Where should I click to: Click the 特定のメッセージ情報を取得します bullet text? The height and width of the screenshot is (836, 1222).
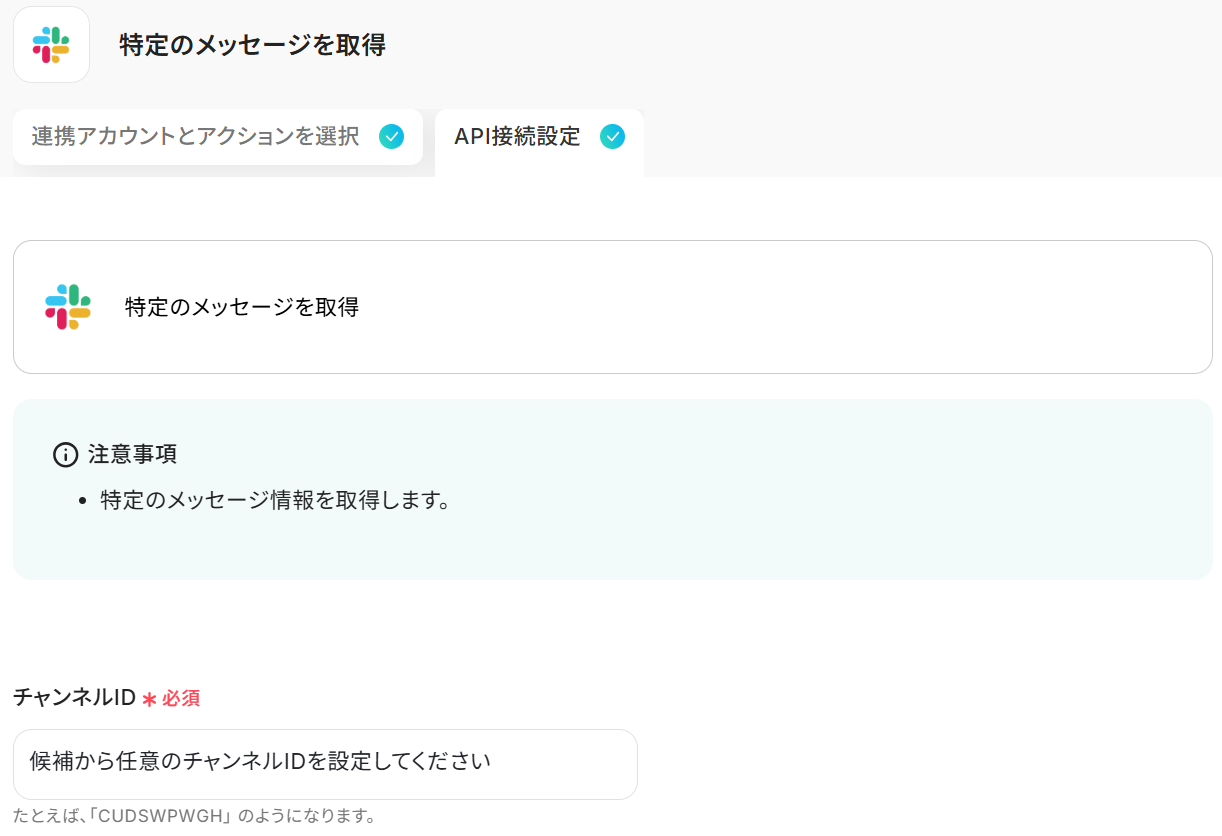tap(275, 500)
